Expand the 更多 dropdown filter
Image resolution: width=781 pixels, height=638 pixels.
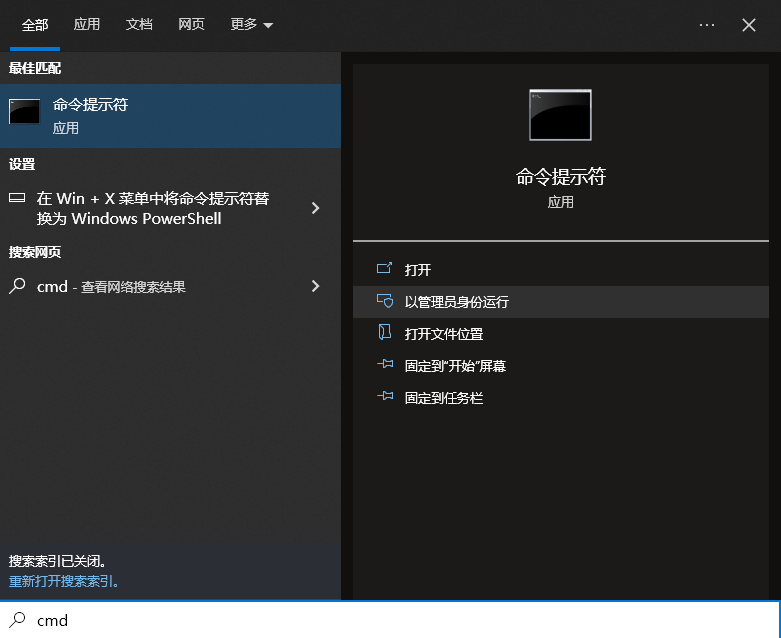tap(251, 25)
